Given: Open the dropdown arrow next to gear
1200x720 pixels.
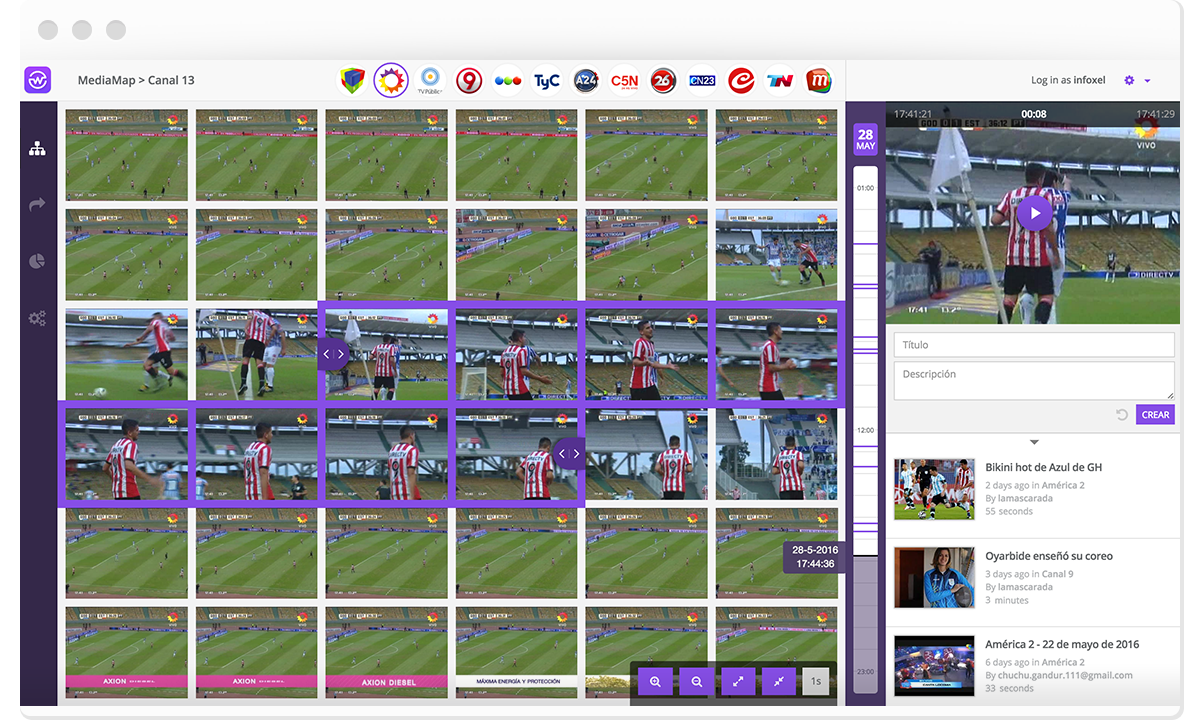Looking at the screenshot, I should pyautogui.click(x=1147, y=81).
